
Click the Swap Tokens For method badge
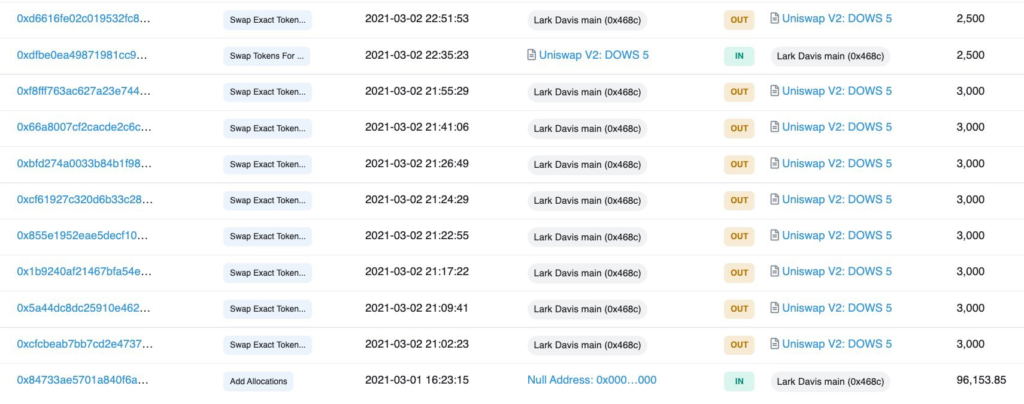tap(266, 56)
